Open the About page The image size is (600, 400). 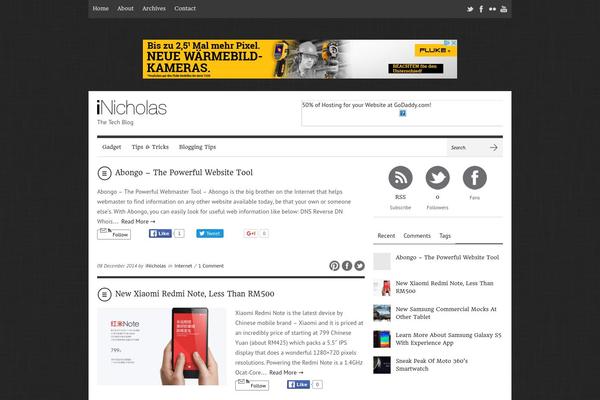tap(125, 8)
